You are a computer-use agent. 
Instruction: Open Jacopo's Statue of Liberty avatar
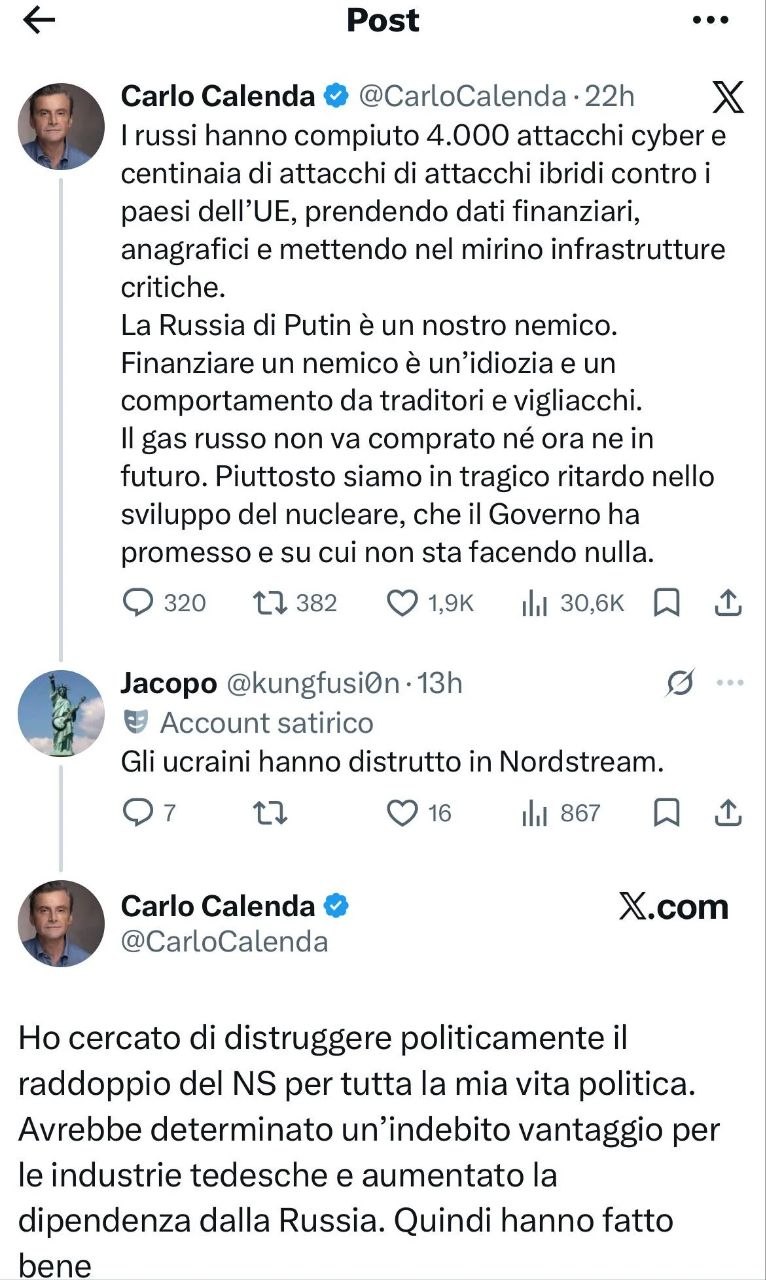pos(62,714)
